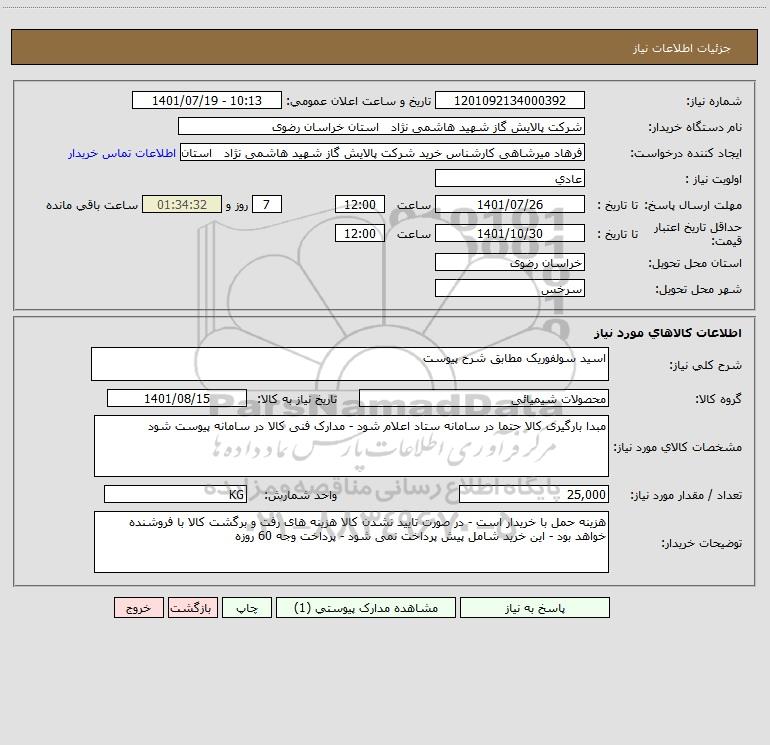
Task: Click buyer organization name field
Action: [381, 126]
